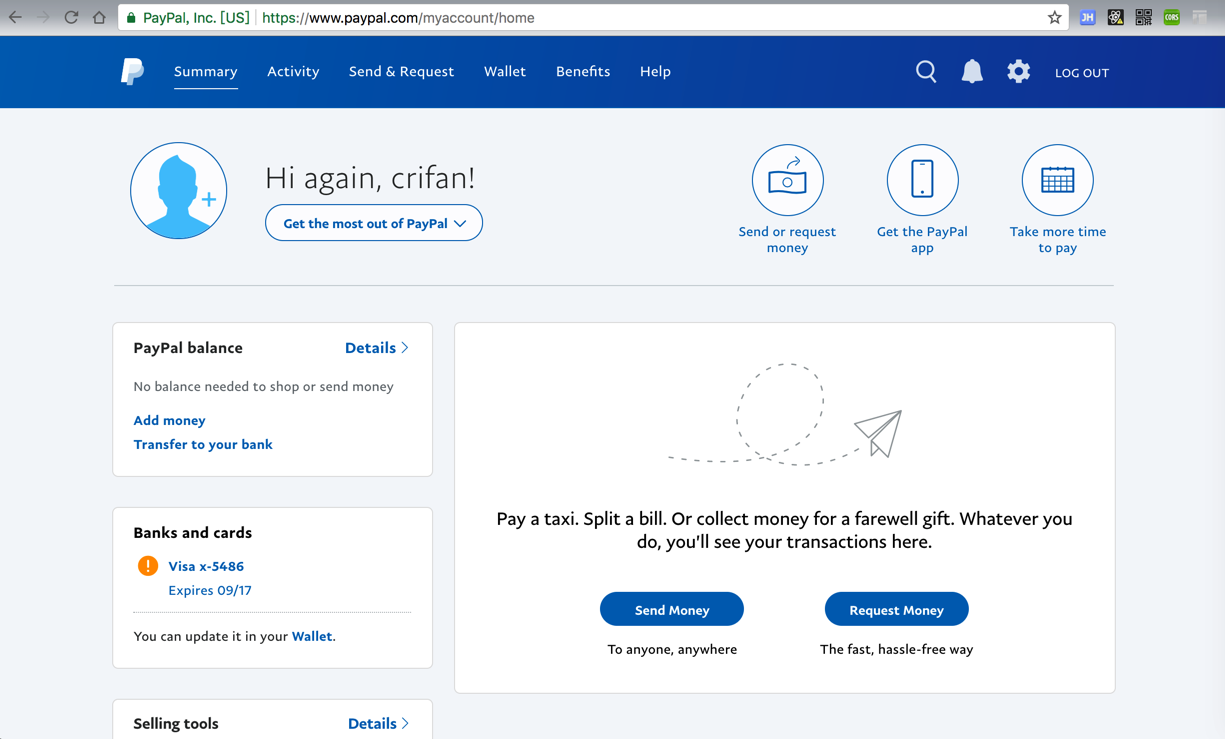Image resolution: width=1225 pixels, height=739 pixels.
Task: Click the PayPal logo icon
Action: click(x=132, y=72)
